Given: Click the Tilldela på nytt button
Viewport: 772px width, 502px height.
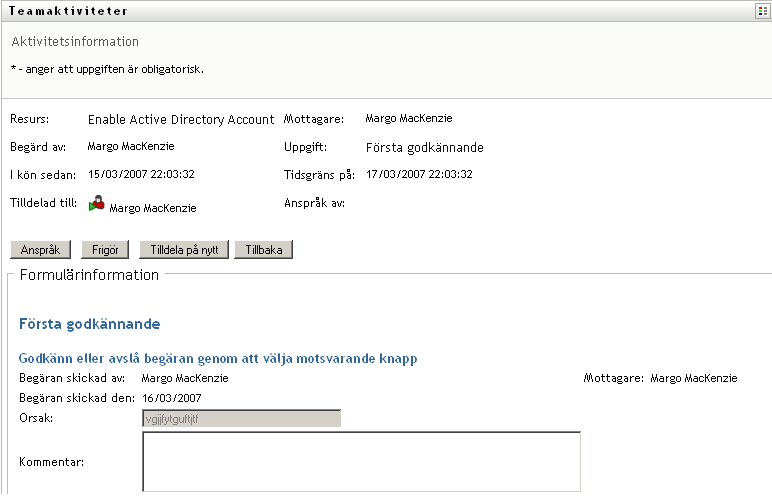Looking at the screenshot, I should (185, 250).
